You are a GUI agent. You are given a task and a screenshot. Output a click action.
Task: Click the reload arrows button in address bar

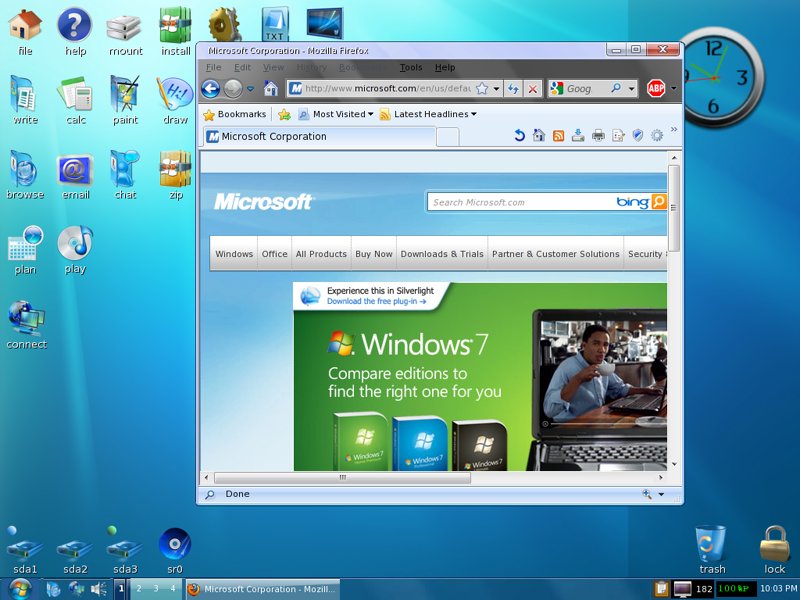coord(513,89)
